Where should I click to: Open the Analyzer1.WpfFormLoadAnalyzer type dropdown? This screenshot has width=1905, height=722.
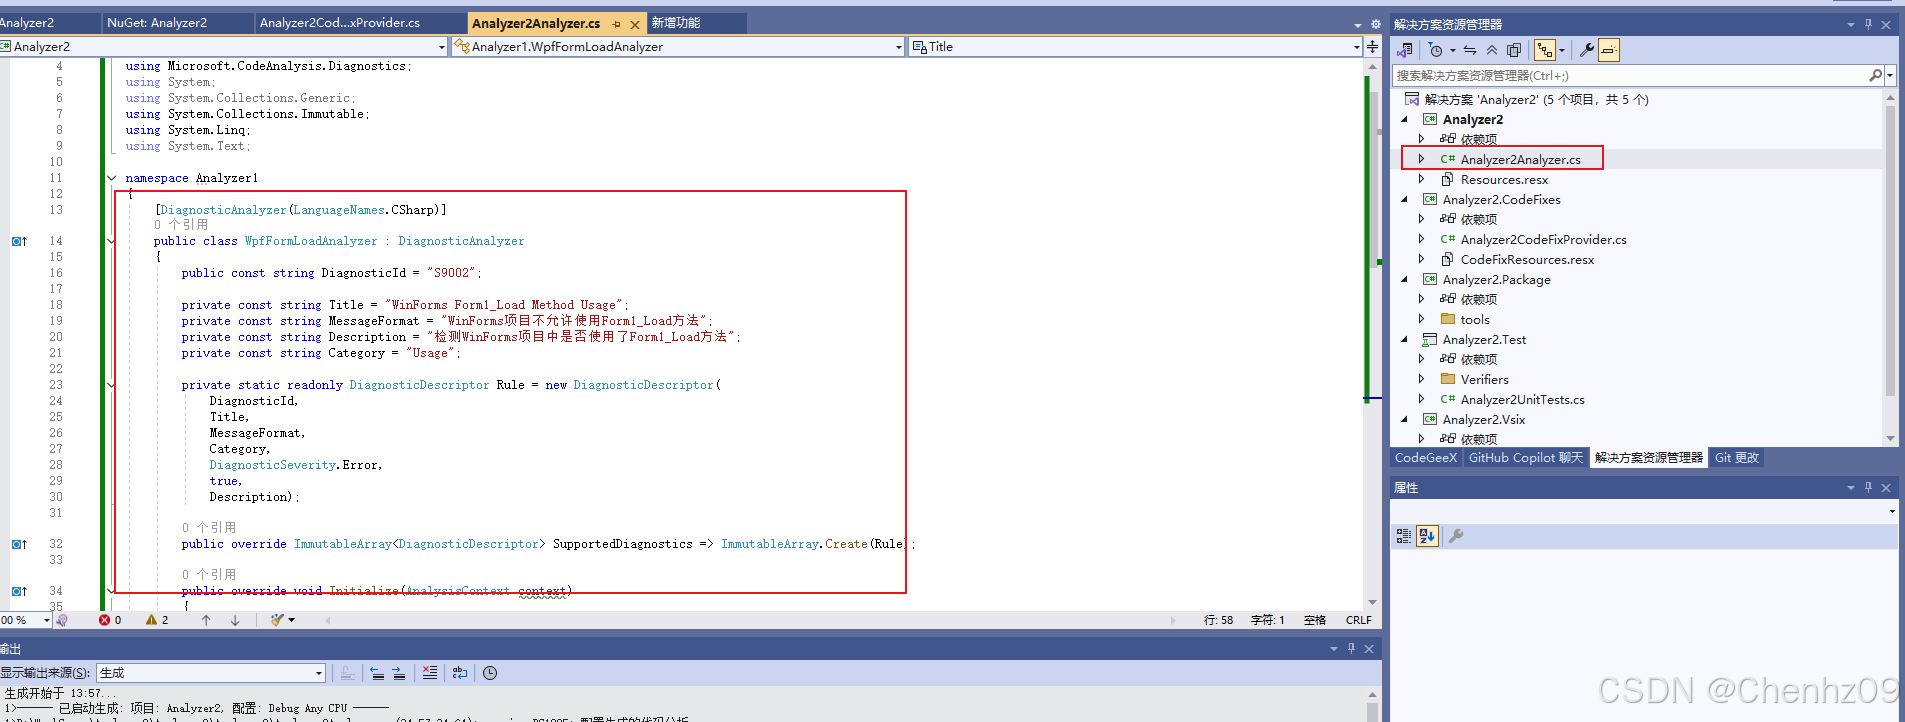coord(898,47)
